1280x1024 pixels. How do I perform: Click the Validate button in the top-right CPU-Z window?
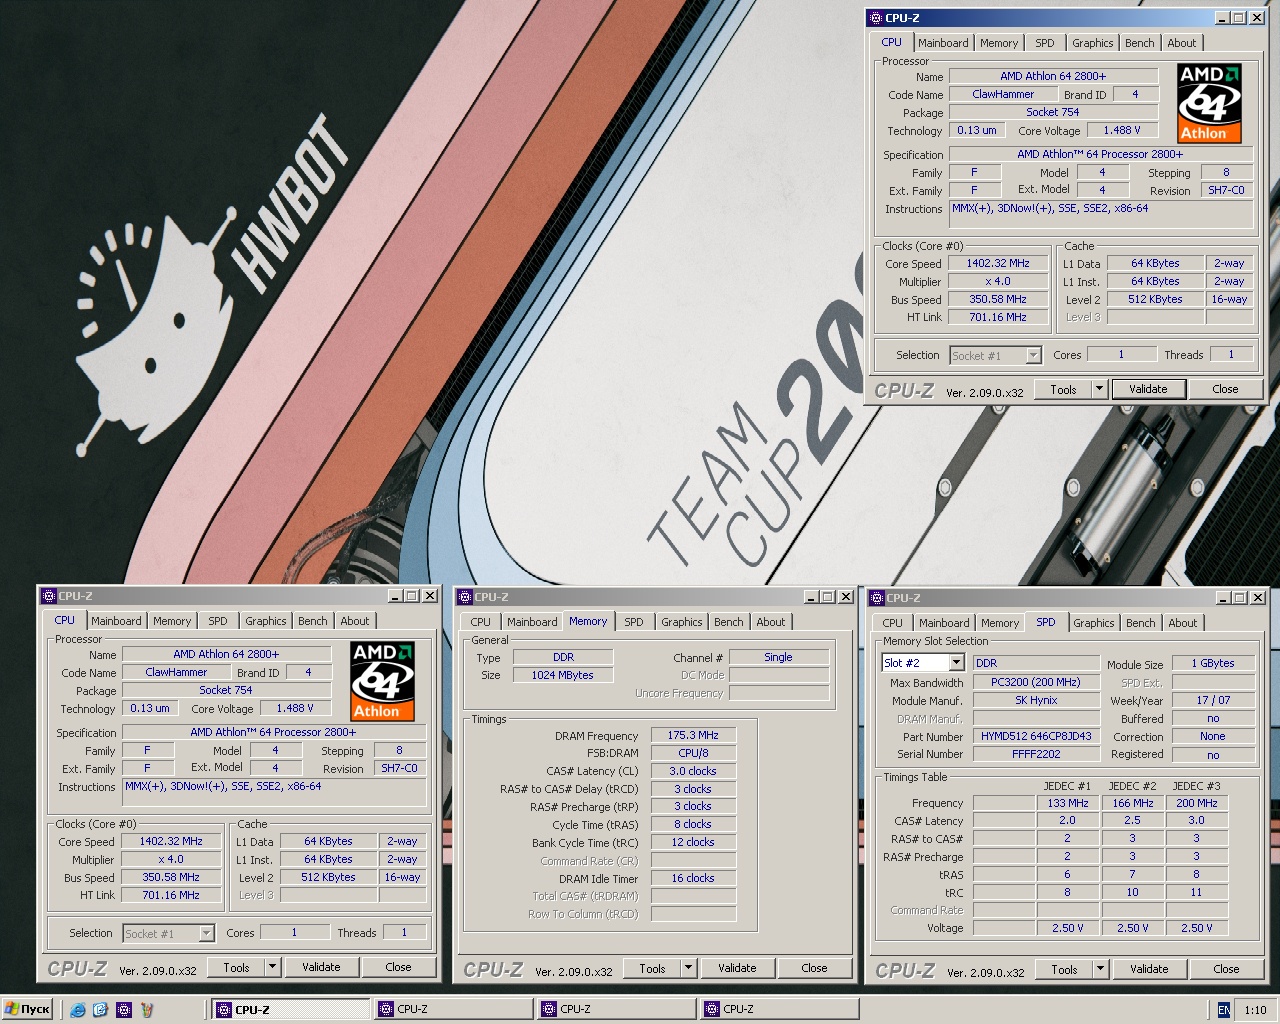click(x=1148, y=389)
